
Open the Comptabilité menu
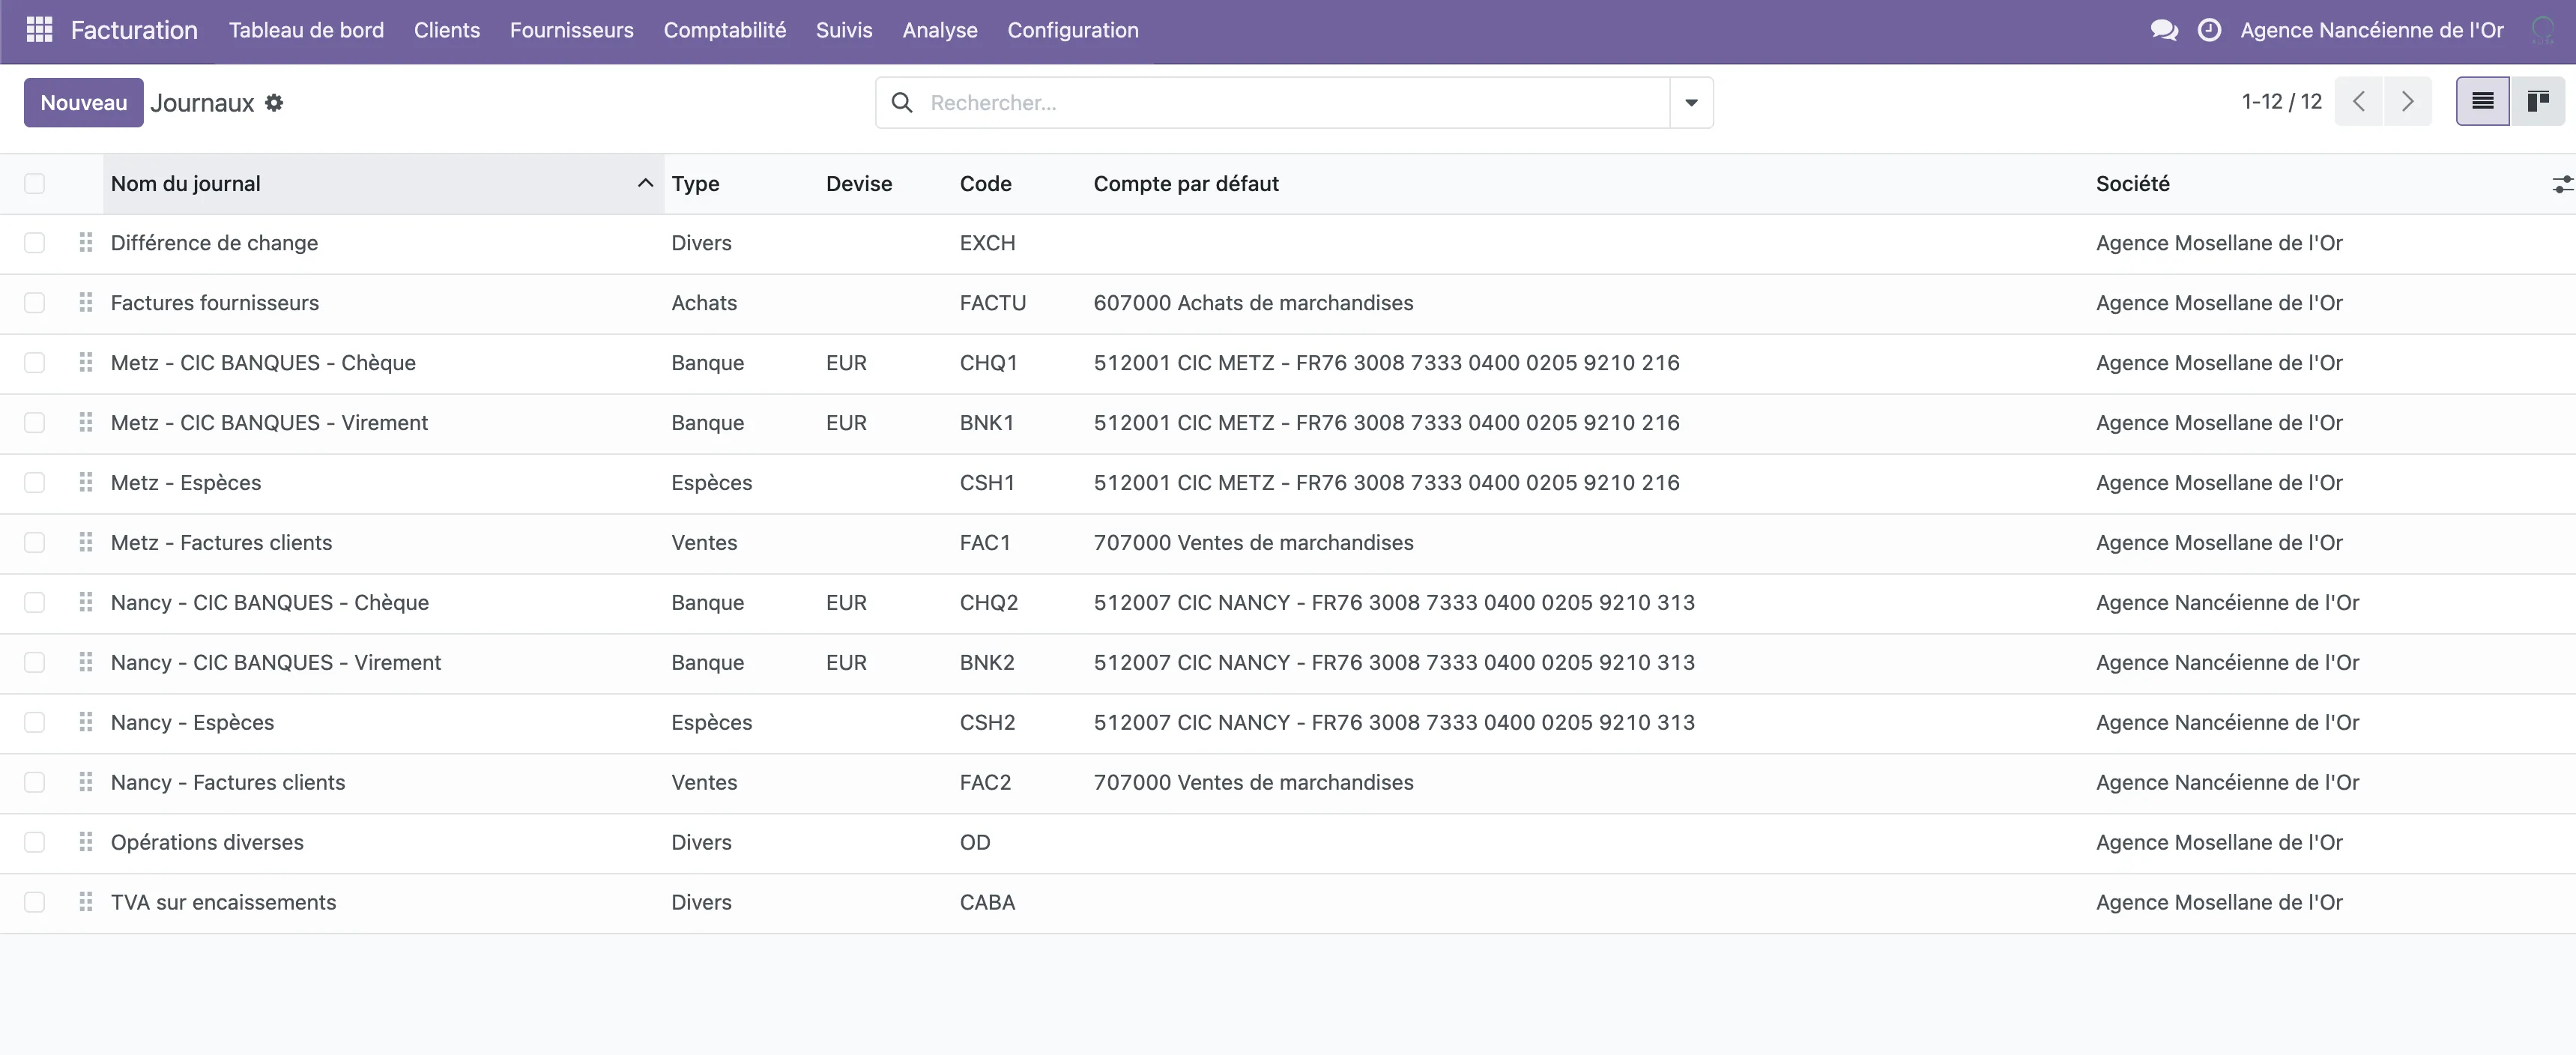pyautogui.click(x=724, y=30)
